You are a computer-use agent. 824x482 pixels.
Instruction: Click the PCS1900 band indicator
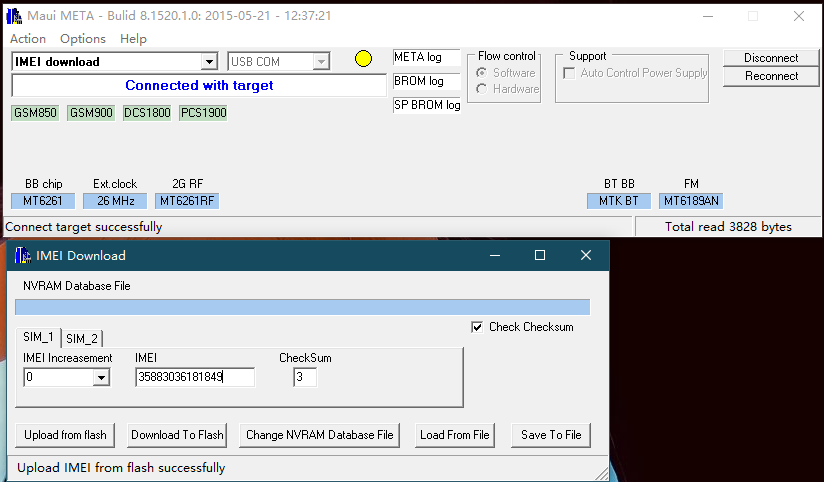[203, 113]
